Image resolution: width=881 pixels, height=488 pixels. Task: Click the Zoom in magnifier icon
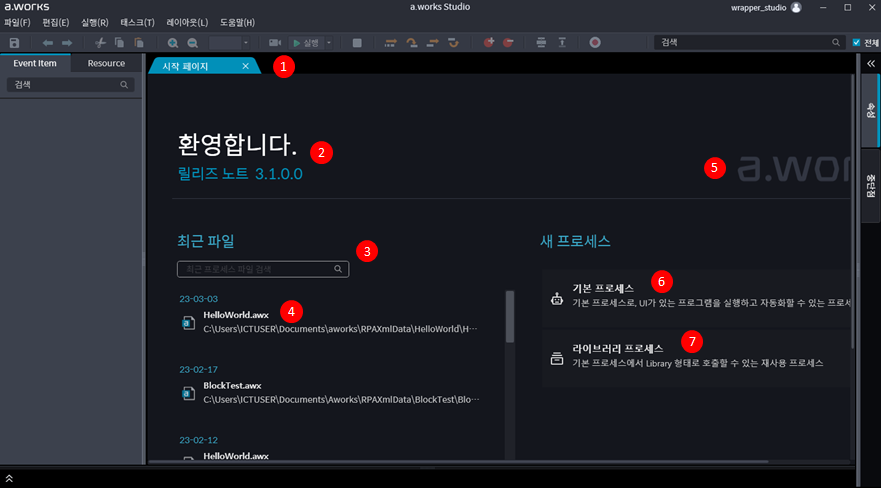pos(173,43)
